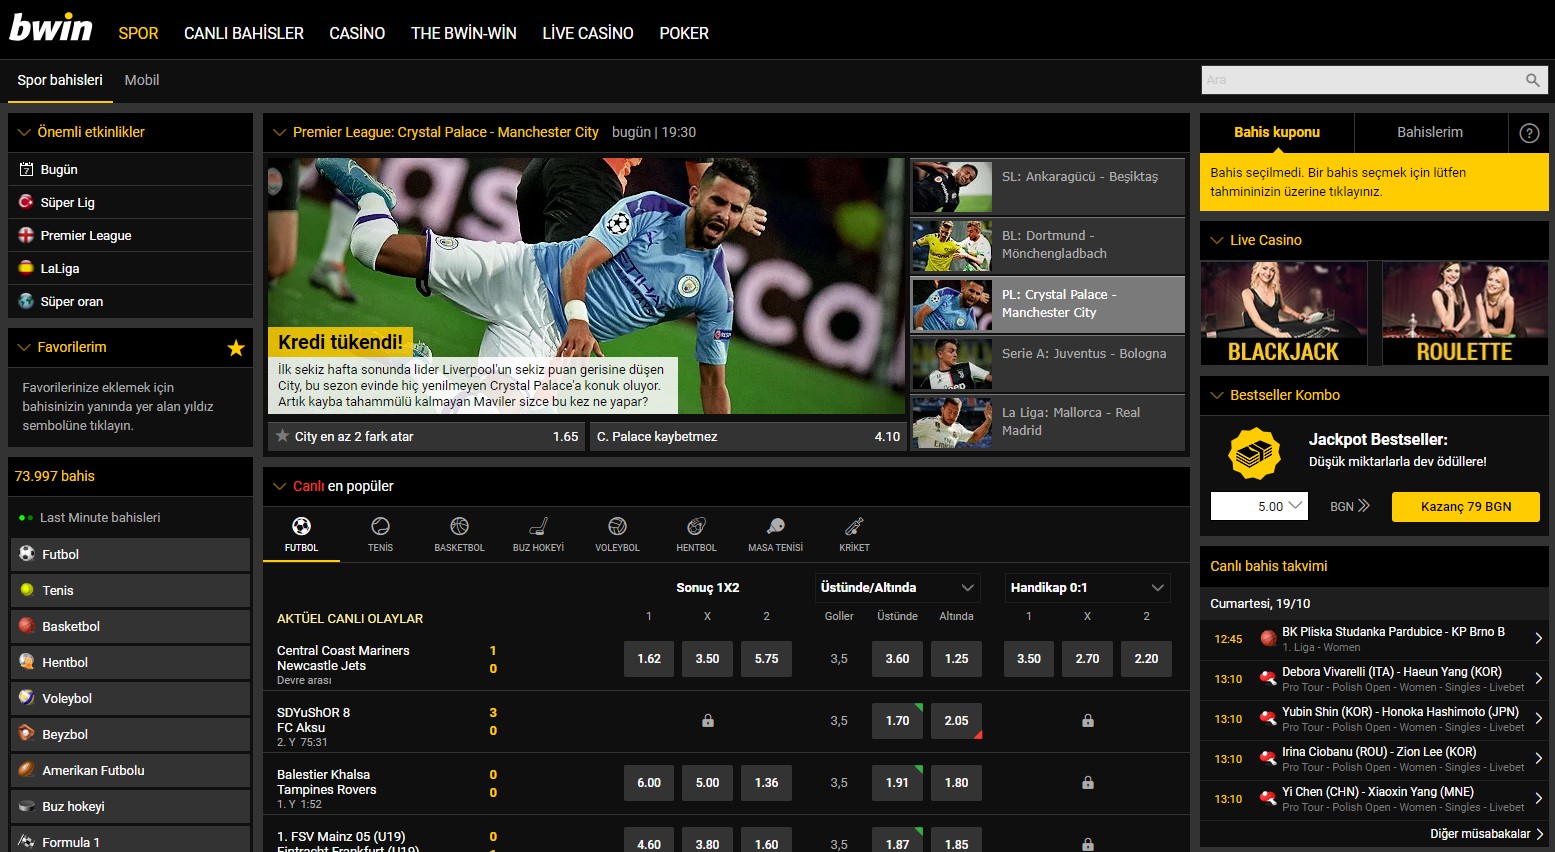Click the Süper Lig flag icon
The image size is (1555, 852).
click(x=26, y=202)
